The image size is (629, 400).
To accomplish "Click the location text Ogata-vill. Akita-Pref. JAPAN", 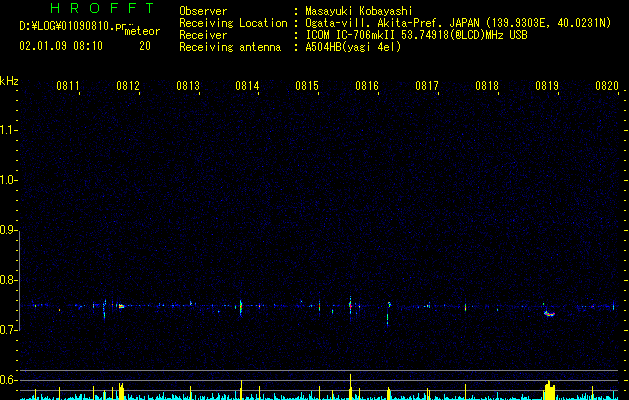I will click(392, 23).
